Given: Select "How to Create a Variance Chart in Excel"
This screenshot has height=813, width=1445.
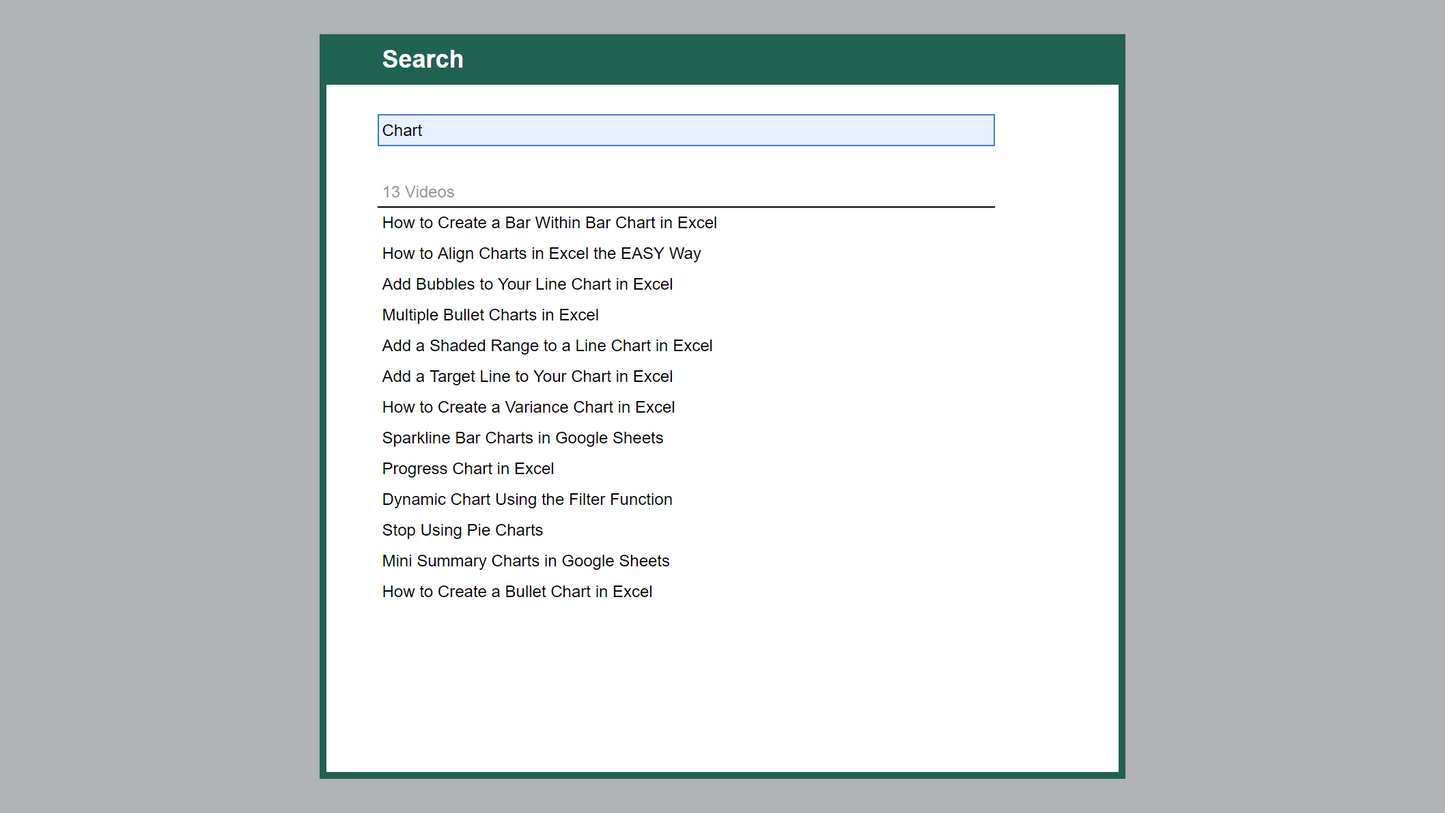Looking at the screenshot, I should pos(528,407).
